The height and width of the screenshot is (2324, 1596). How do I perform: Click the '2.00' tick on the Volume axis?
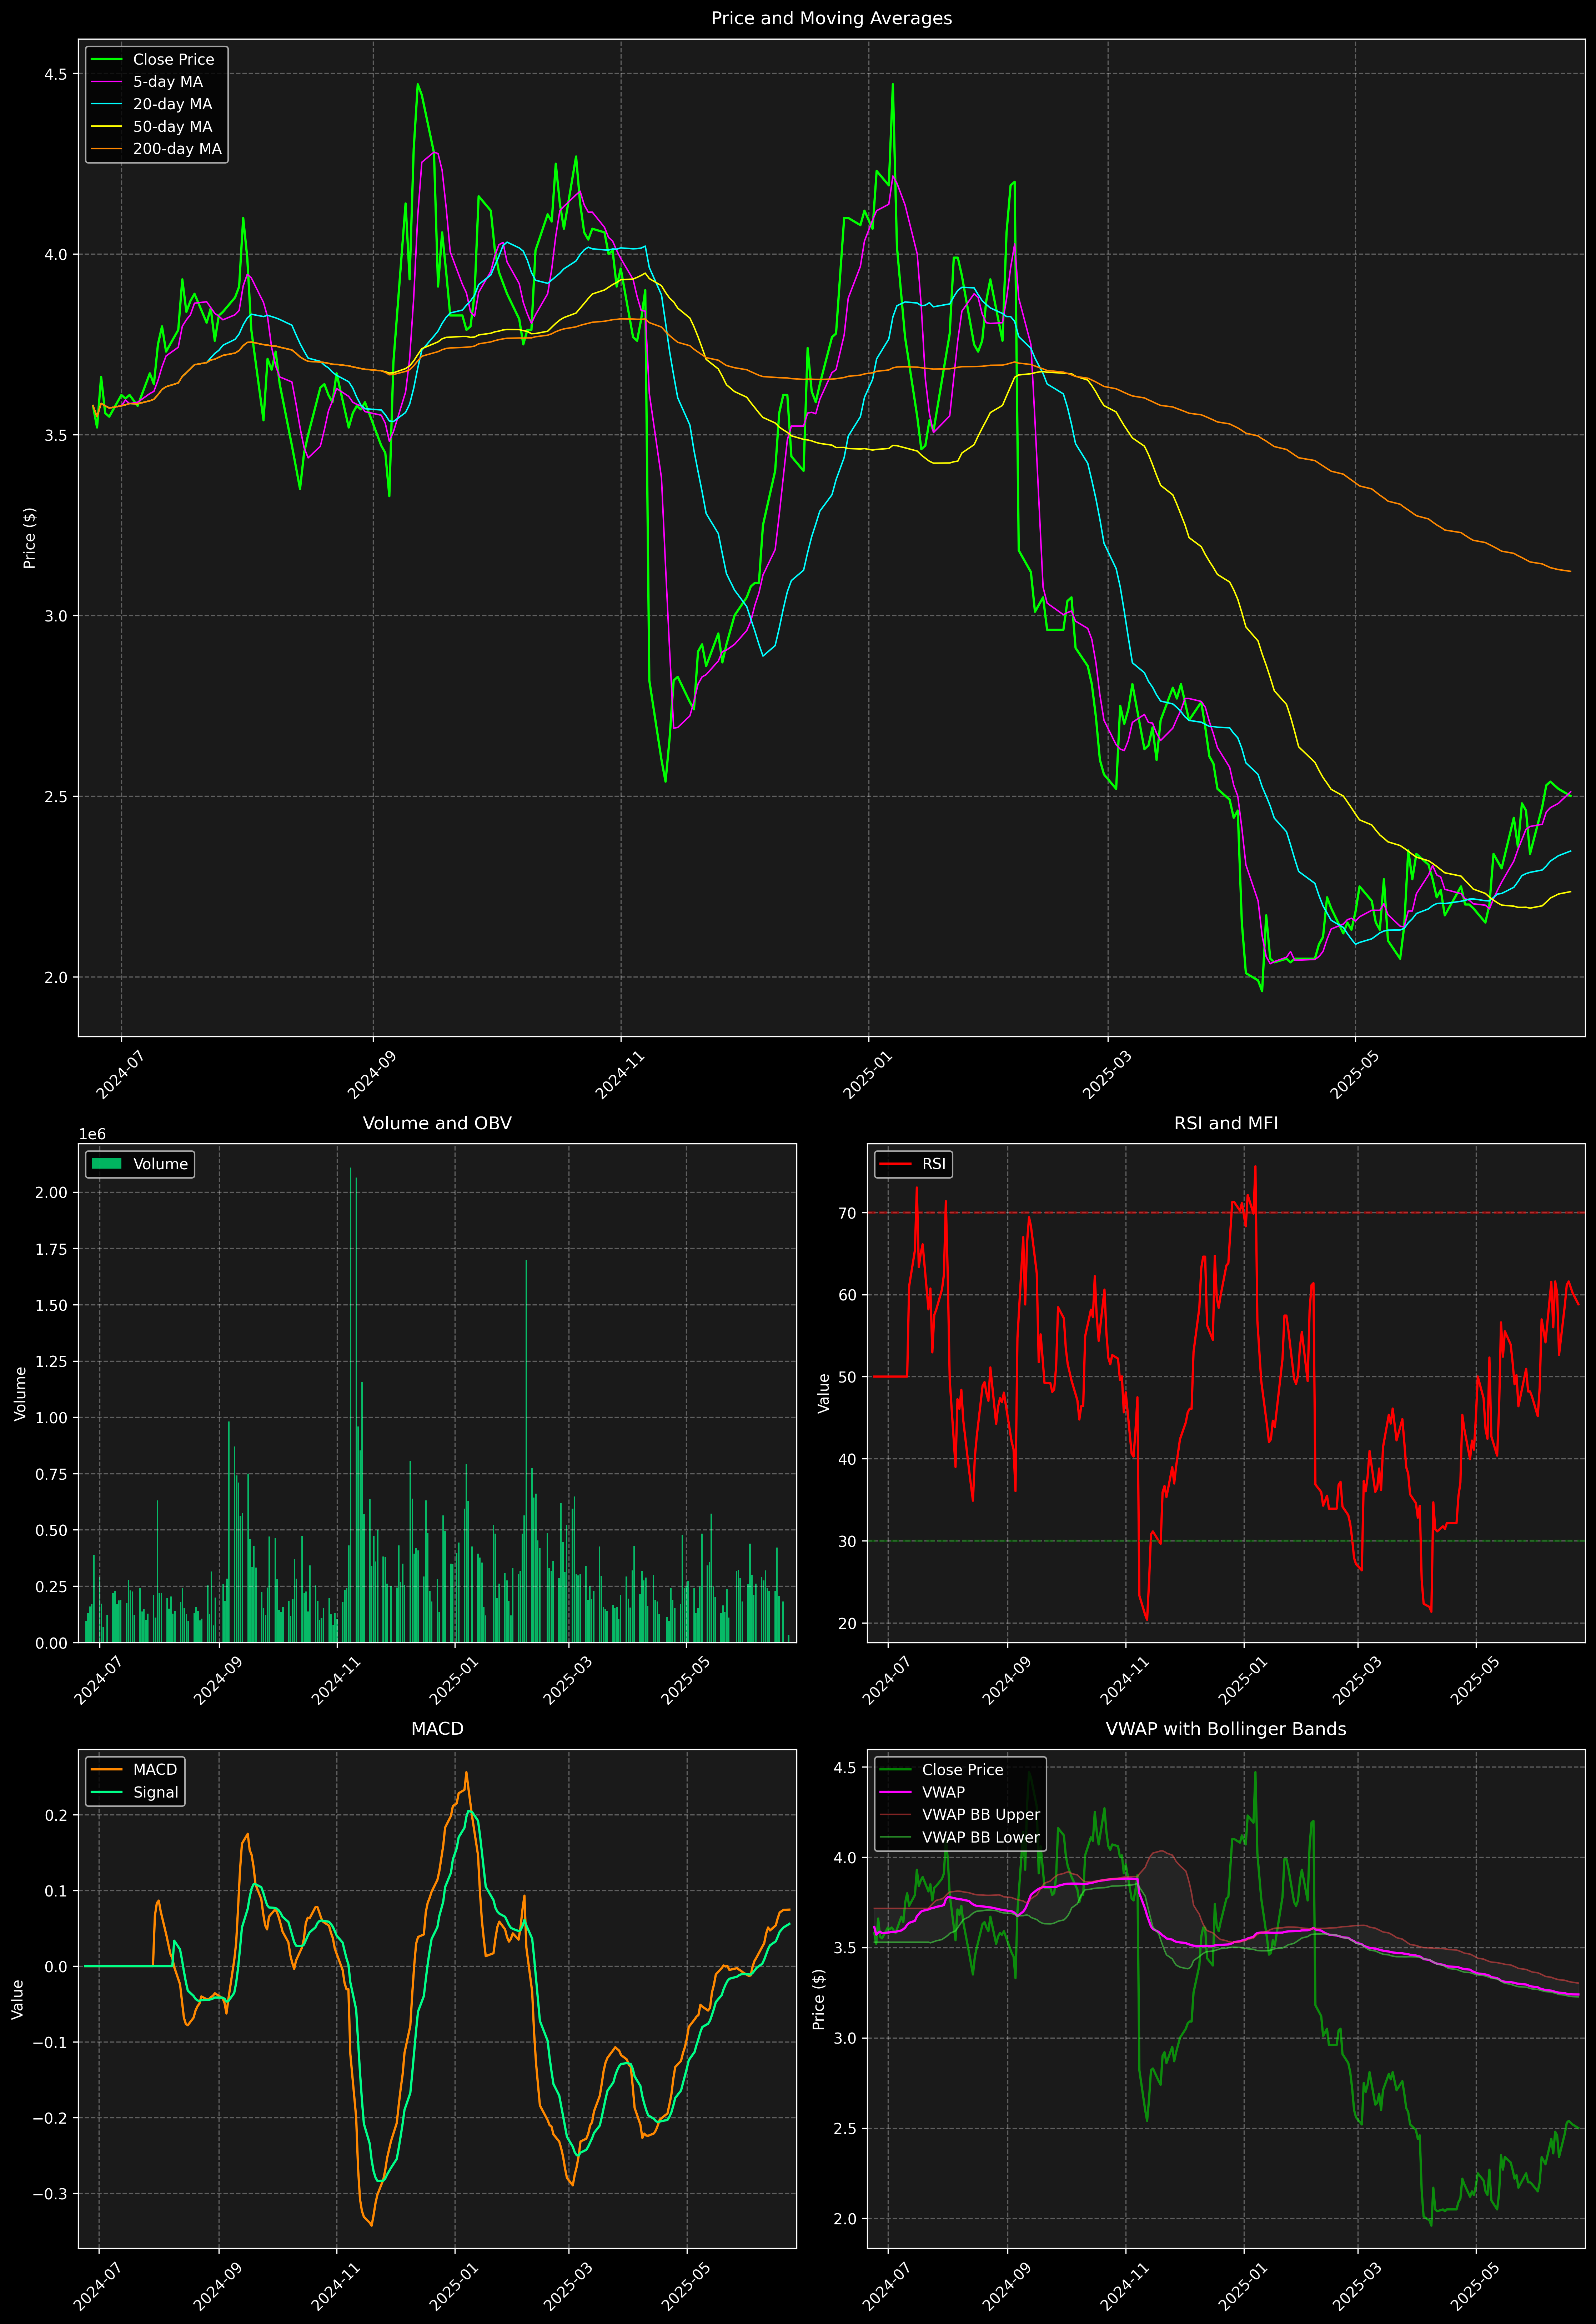coord(51,1193)
